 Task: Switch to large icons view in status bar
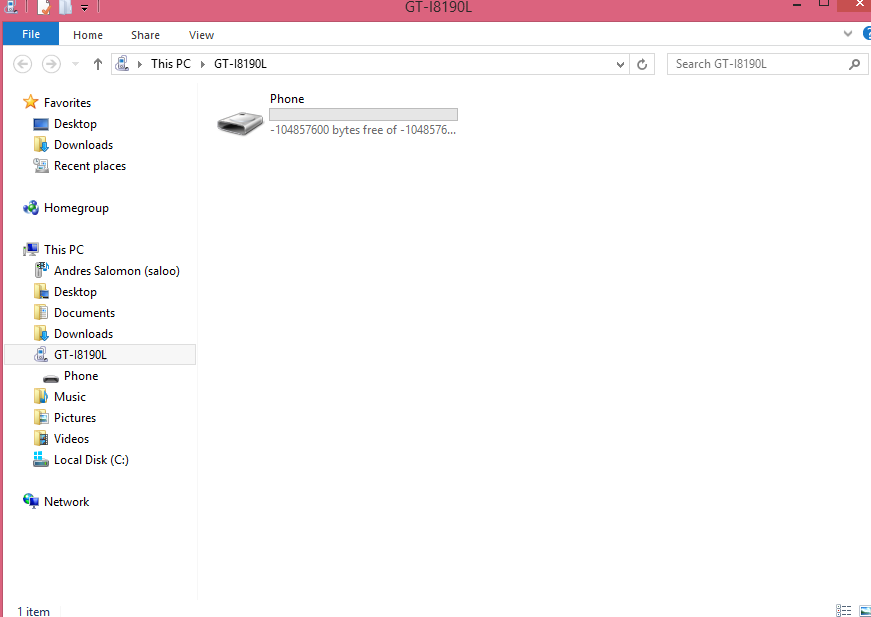(x=864, y=610)
